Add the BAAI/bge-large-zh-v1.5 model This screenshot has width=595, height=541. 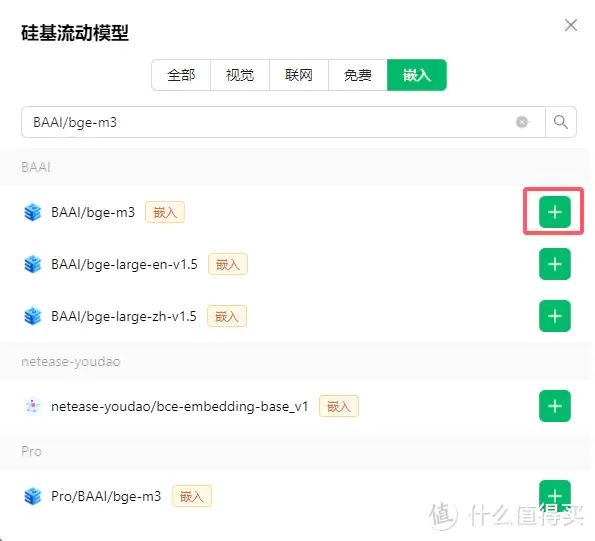click(x=554, y=316)
